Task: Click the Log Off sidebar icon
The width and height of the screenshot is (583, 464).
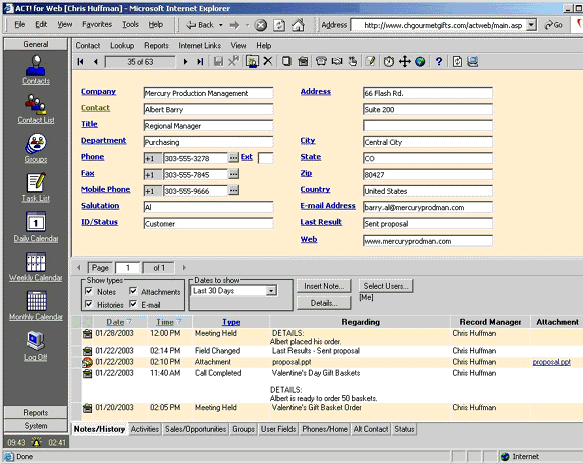Action: (36, 346)
